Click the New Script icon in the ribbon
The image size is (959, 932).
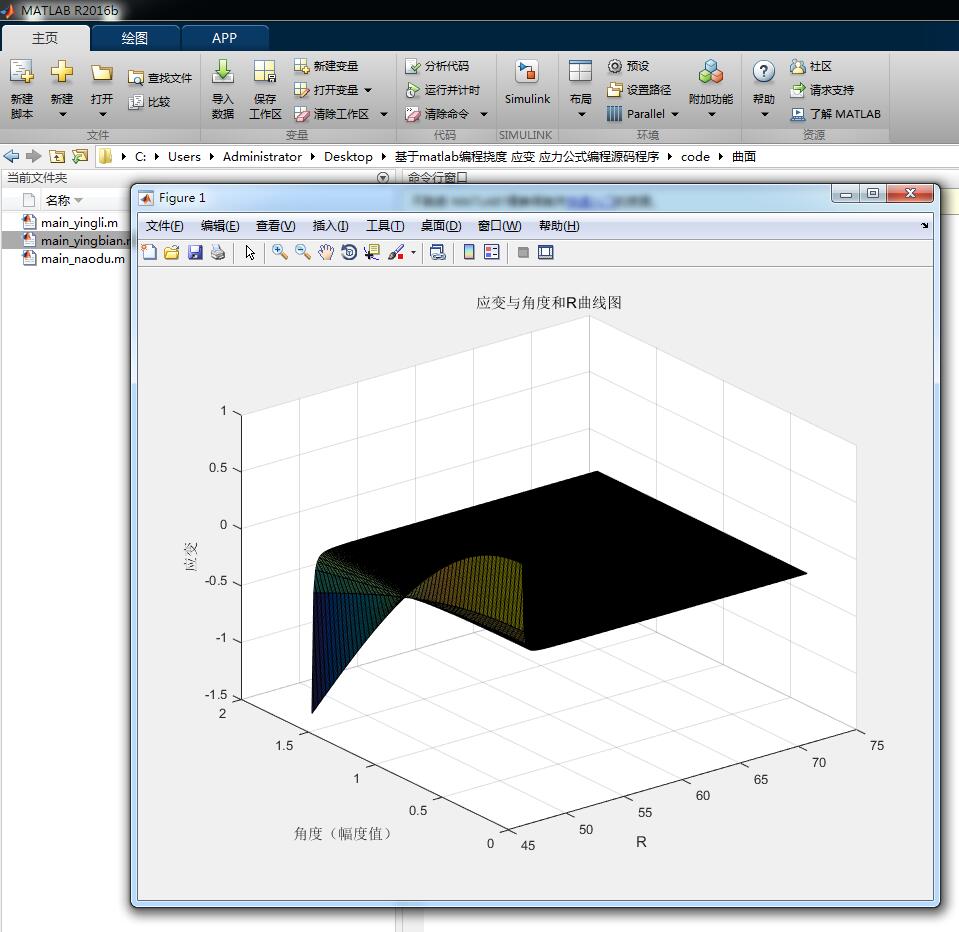(22, 73)
